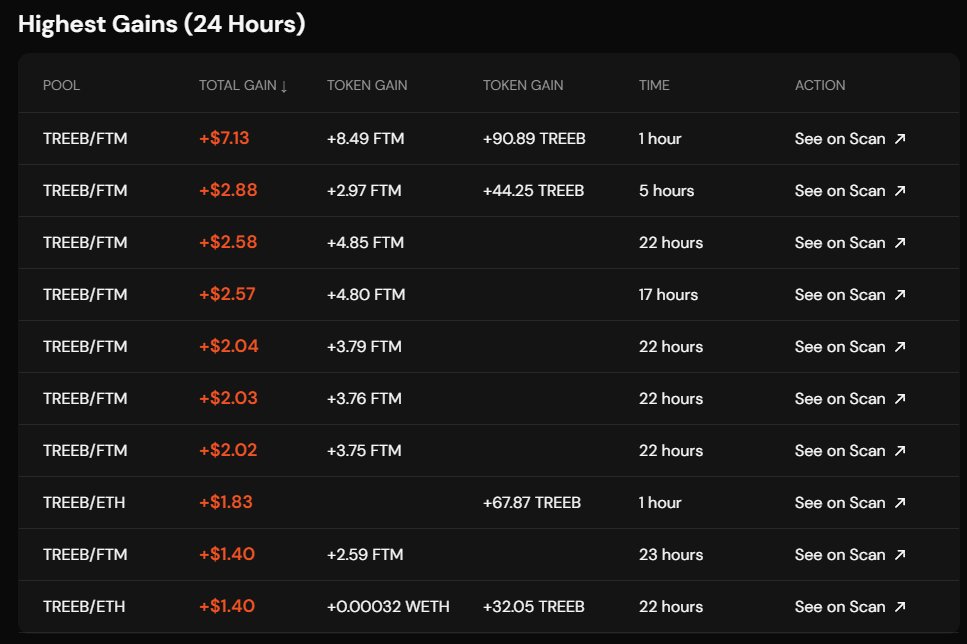Image resolution: width=967 pixels, height=644 pixels.
Task: Click the +2.97 FTM token gain
Action: click(364, 191)
